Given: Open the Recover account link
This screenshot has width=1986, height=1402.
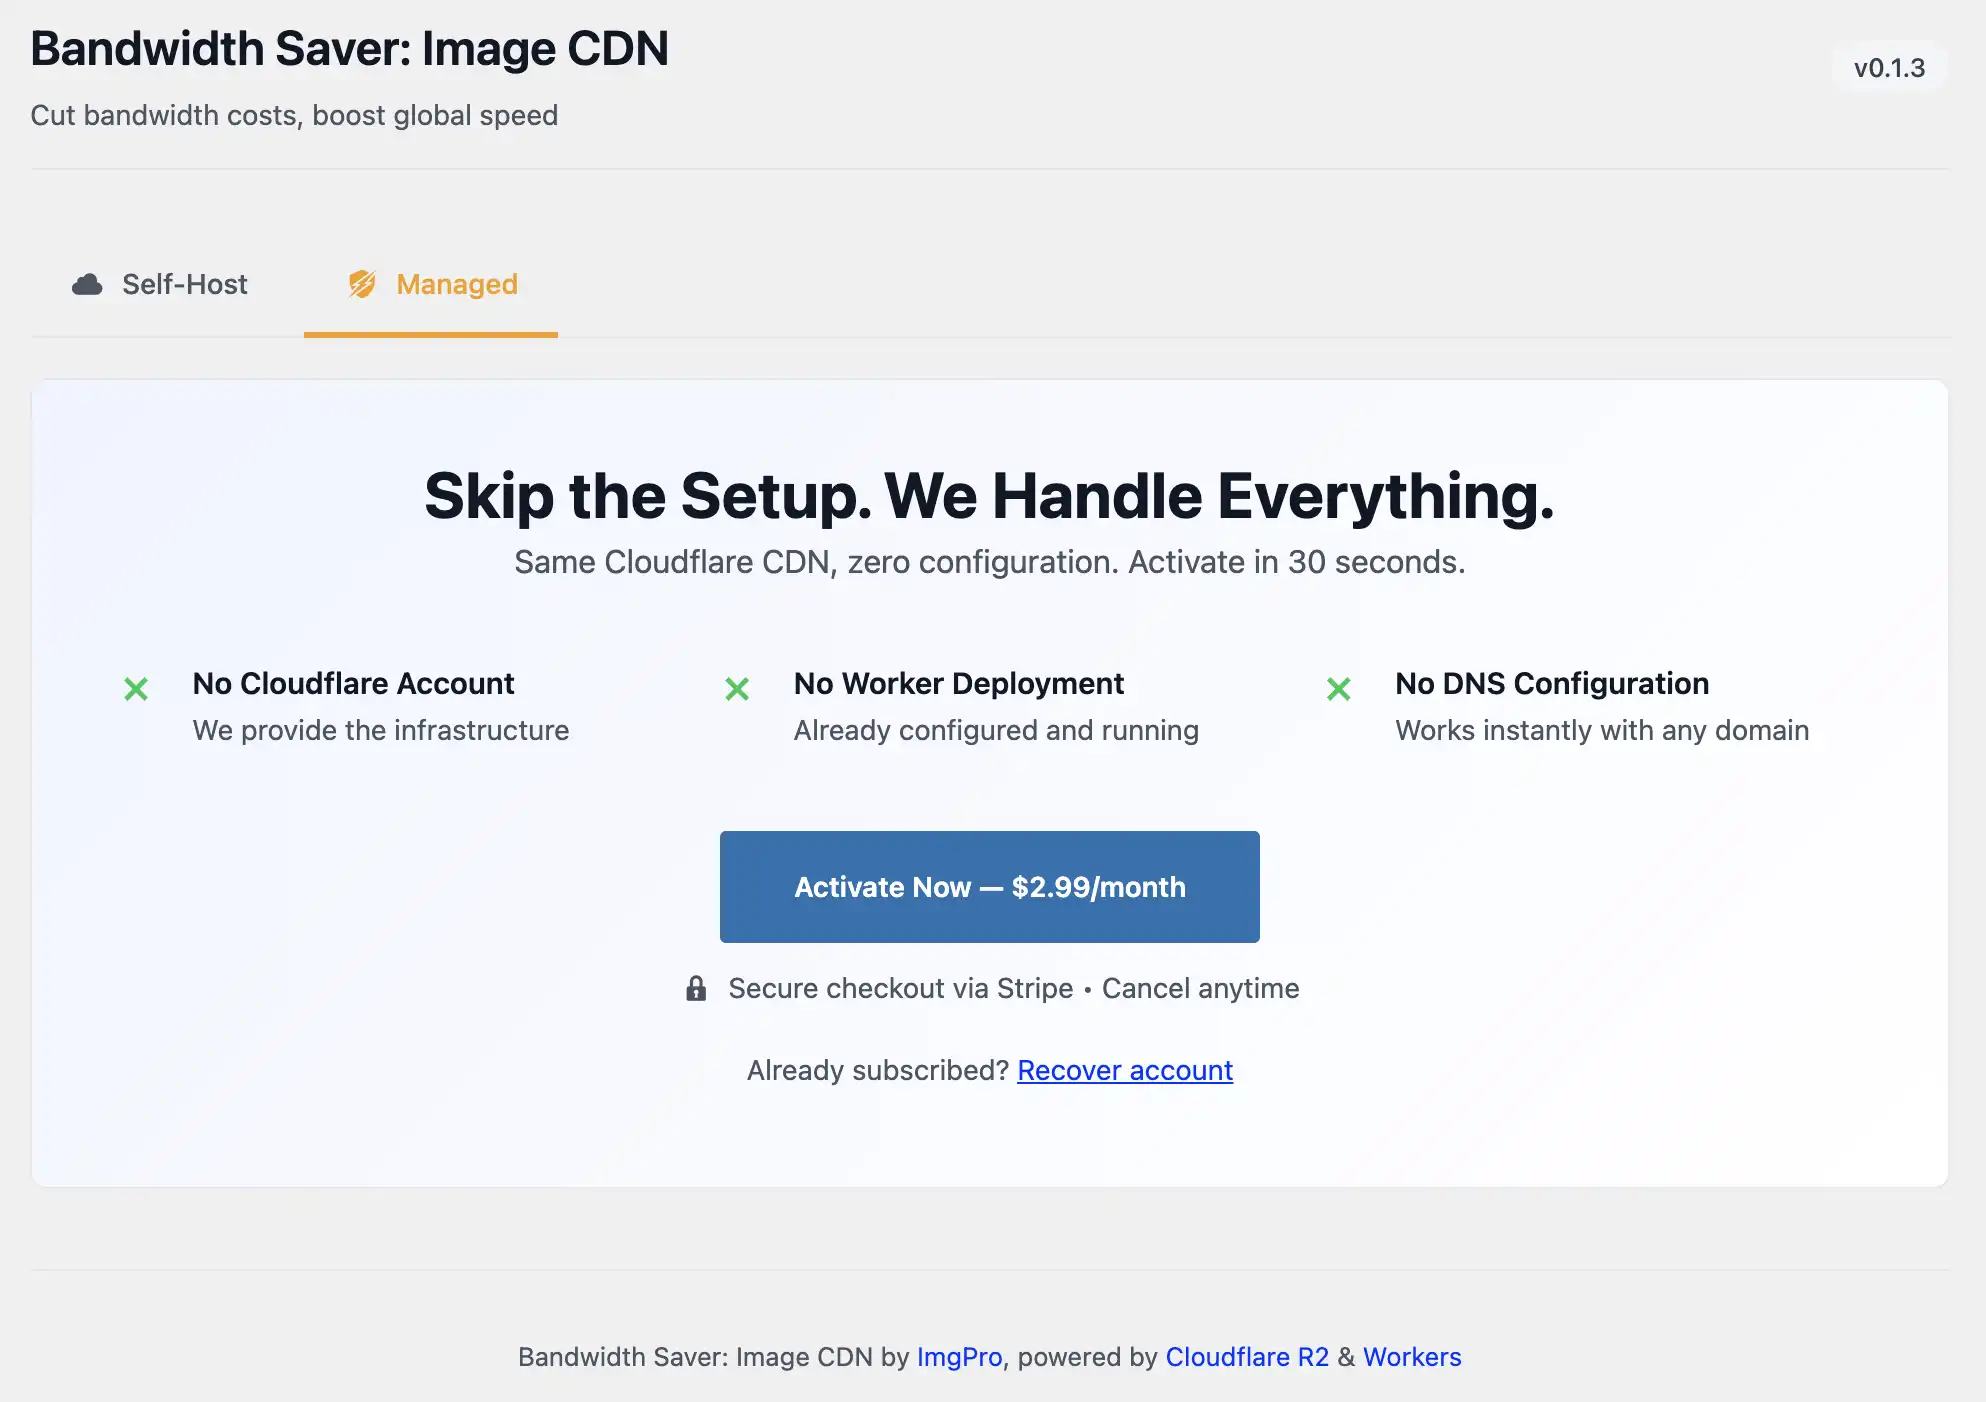Looking at the screenshot, I should (1125, 1070).
